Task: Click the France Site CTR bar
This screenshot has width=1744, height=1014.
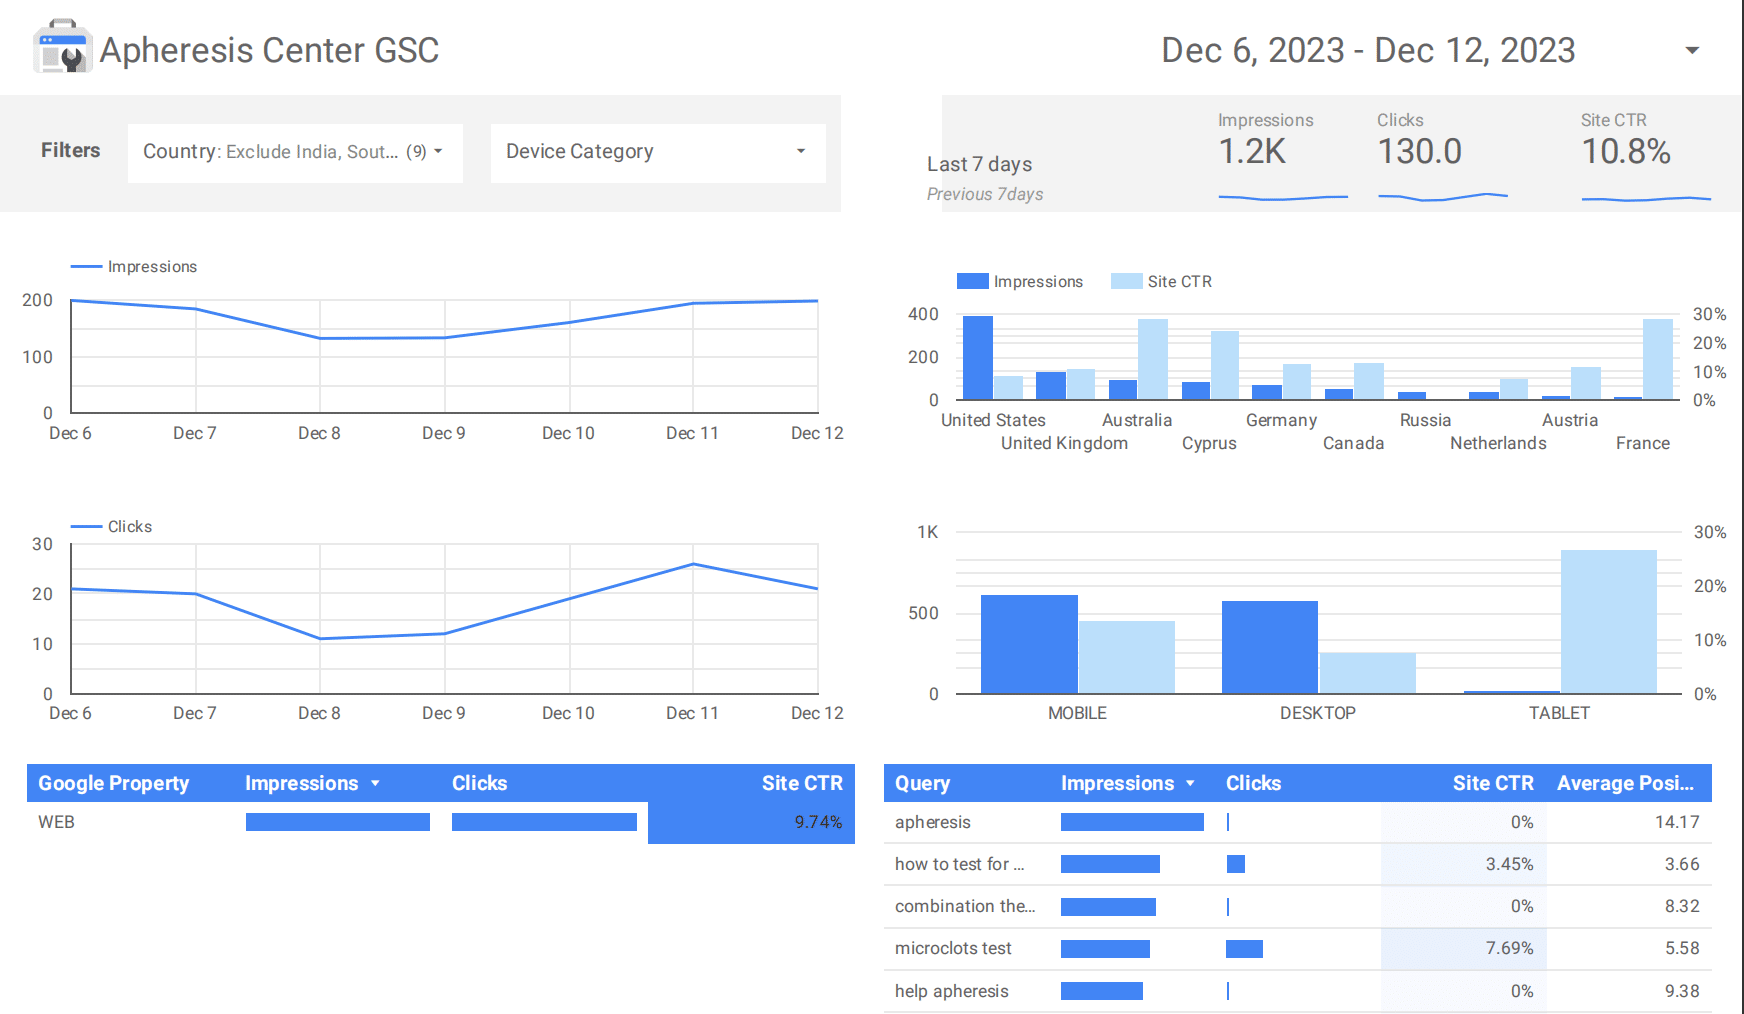Action: click(x=1658, y=360)
